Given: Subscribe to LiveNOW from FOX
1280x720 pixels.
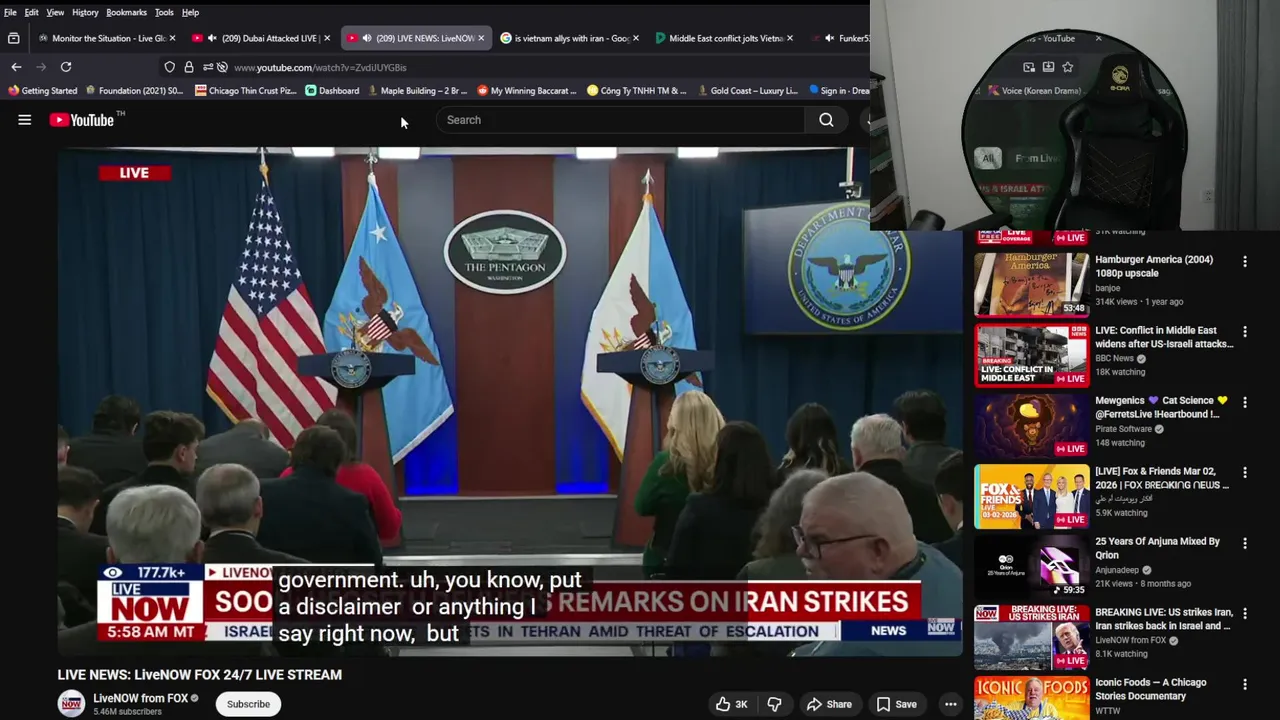Looking at the screenshot, I should [x=248, y=704].
